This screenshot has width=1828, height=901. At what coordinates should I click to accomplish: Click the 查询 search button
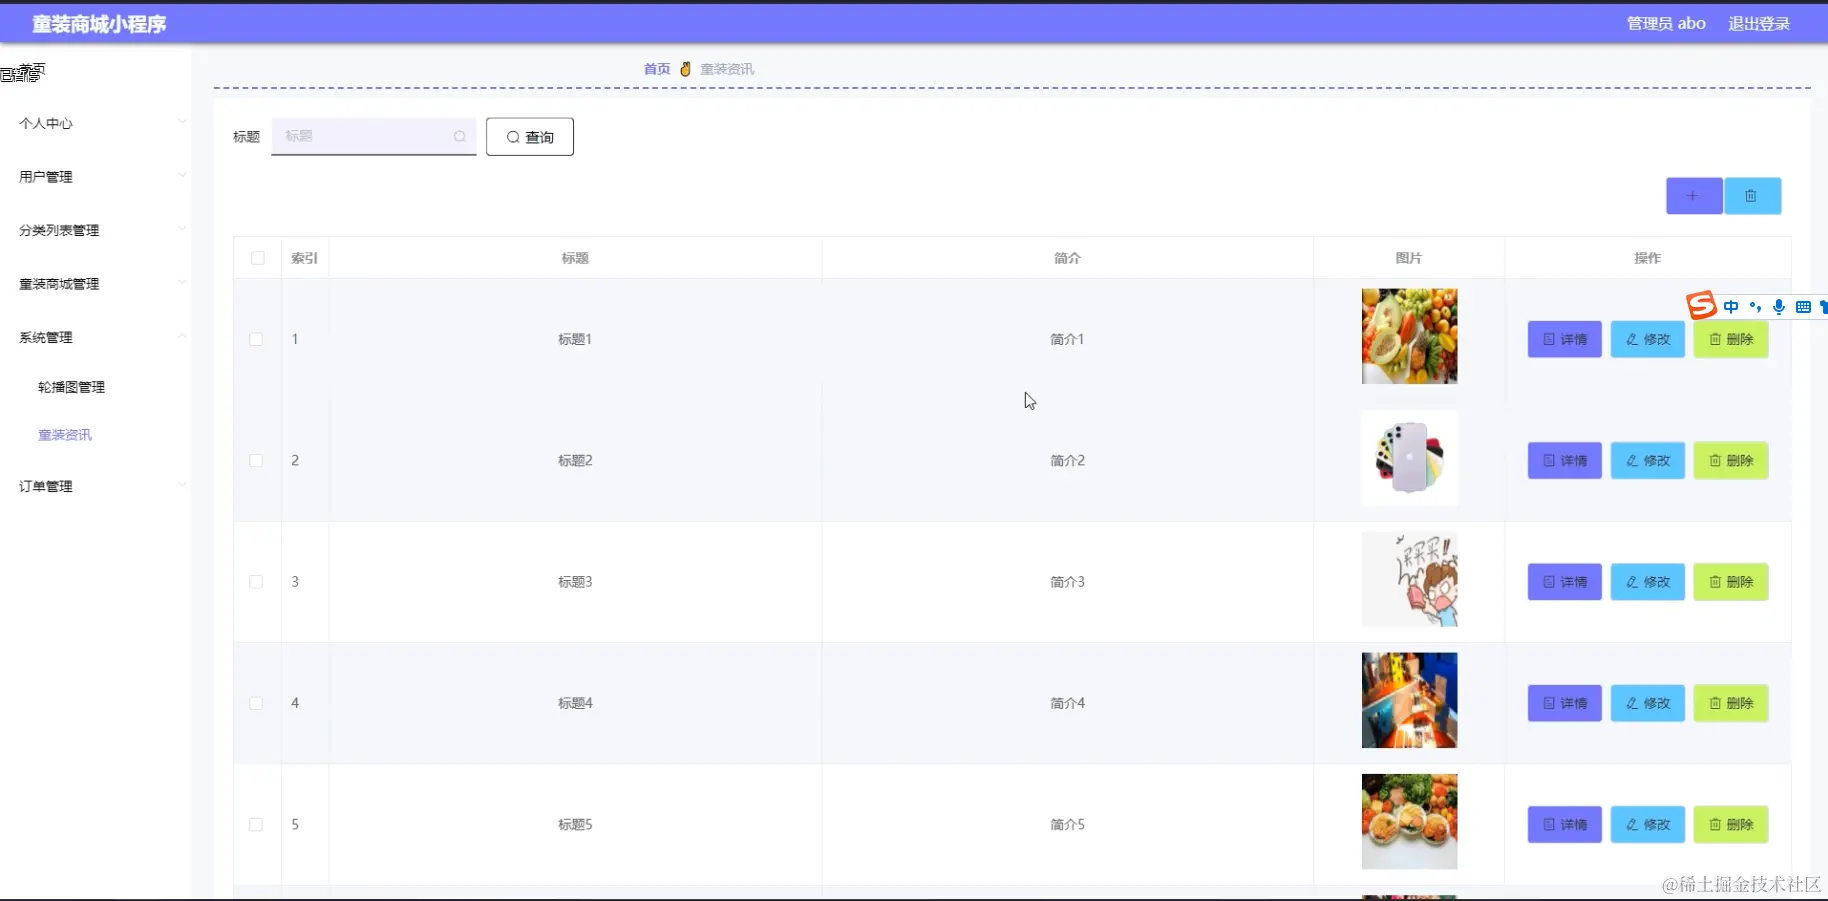click(530, 137)
